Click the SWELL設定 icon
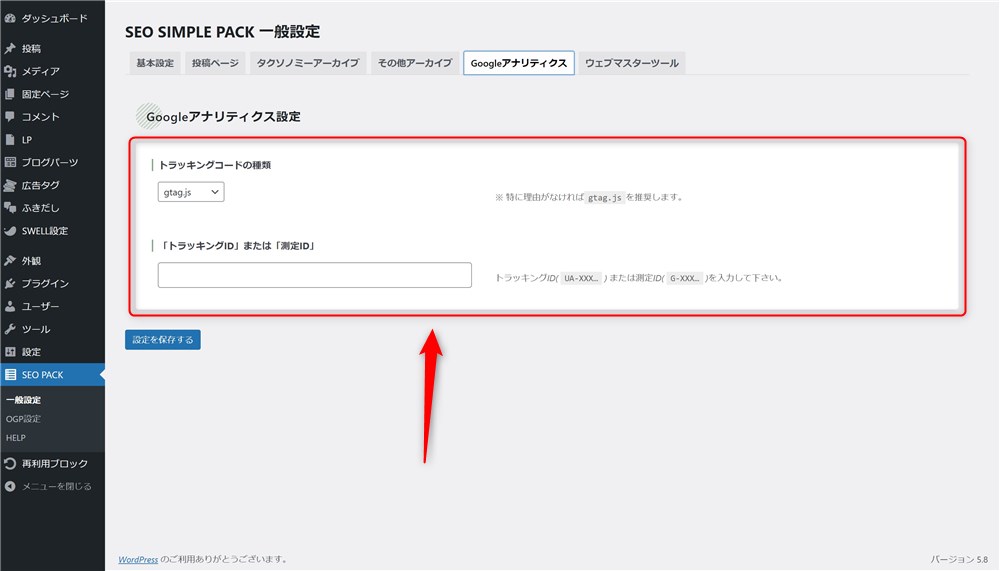The height and width of the screenshot is (571, 1000). [x=10, y=231]
